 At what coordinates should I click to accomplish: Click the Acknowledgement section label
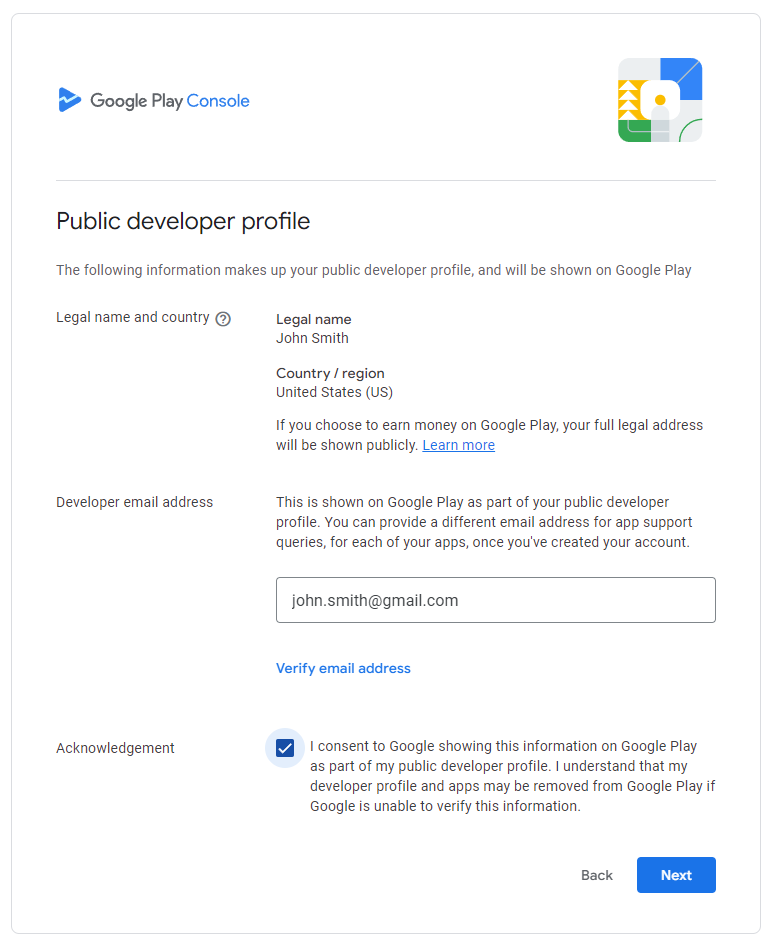pyautogui.click(x=115, y=748)
